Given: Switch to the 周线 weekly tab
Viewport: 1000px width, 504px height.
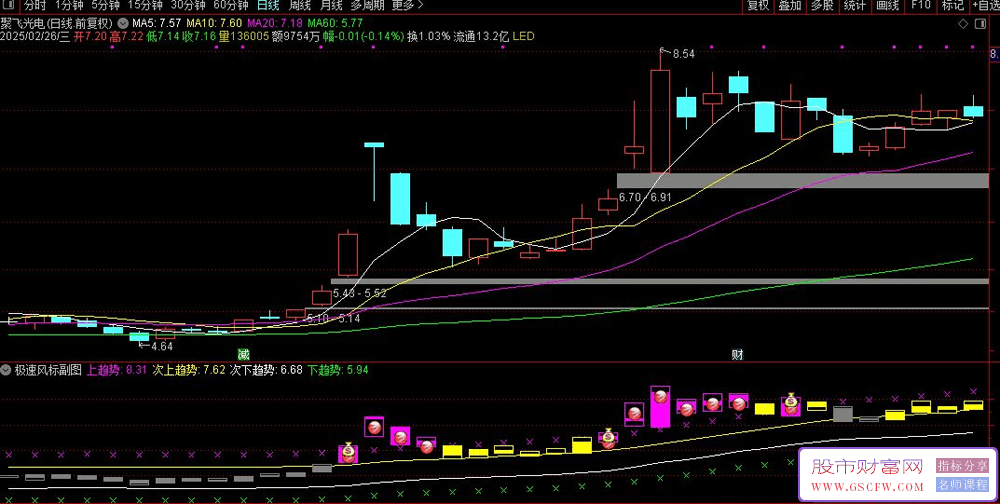Looking at the screenshot, I should click(300, 6).
